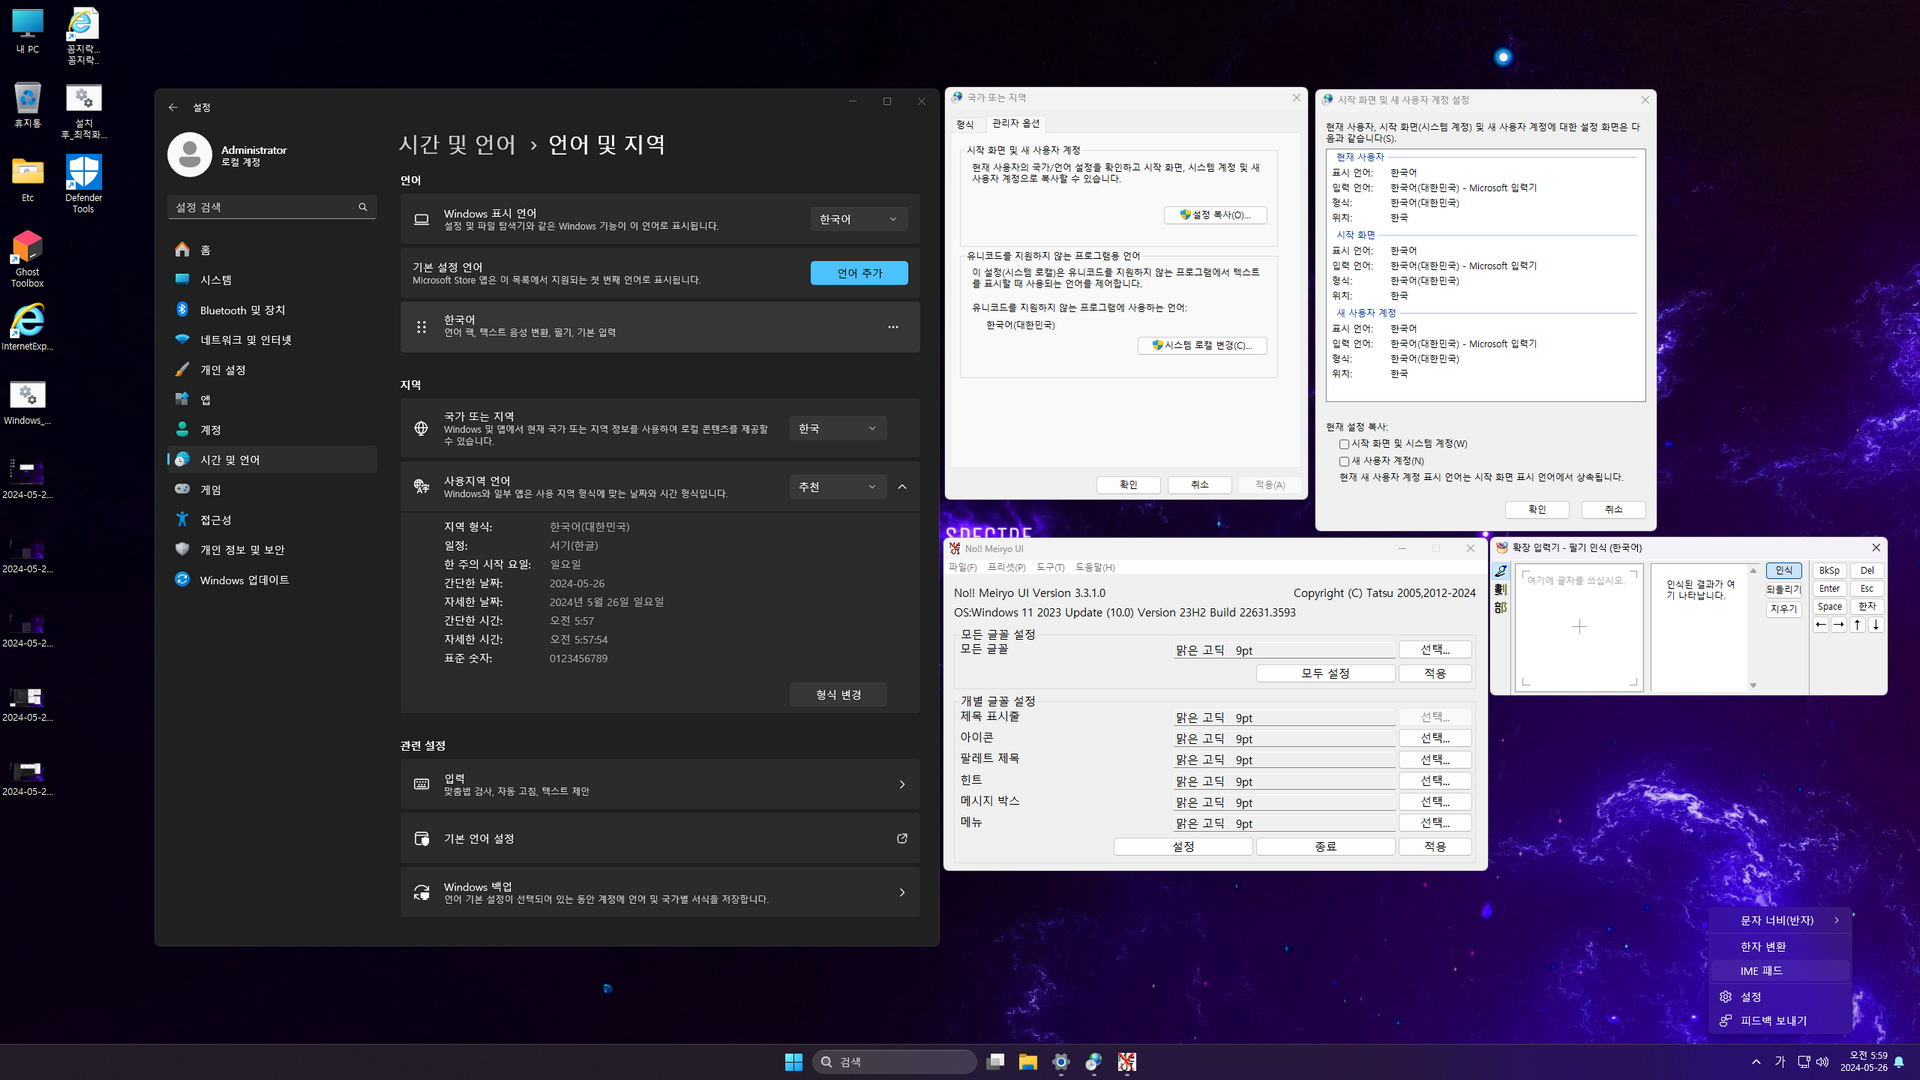Check 새 사용자 계정 checkbox
Image resolution: width=1920 pixels, height=1080 pixels.
[x=1344, y=461]
